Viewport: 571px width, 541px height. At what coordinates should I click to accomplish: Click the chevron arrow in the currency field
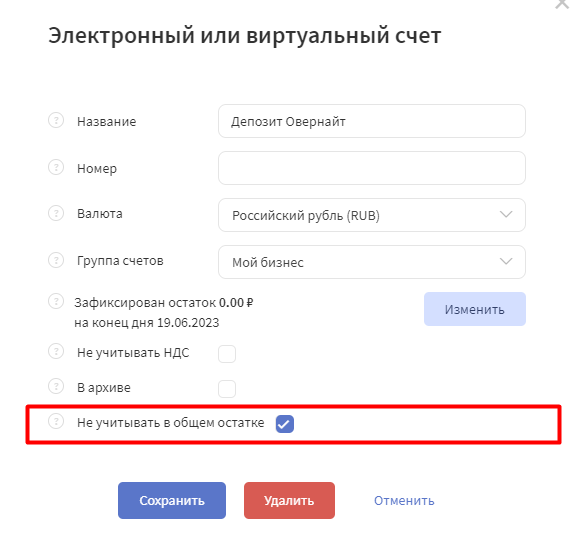[506, 214]
